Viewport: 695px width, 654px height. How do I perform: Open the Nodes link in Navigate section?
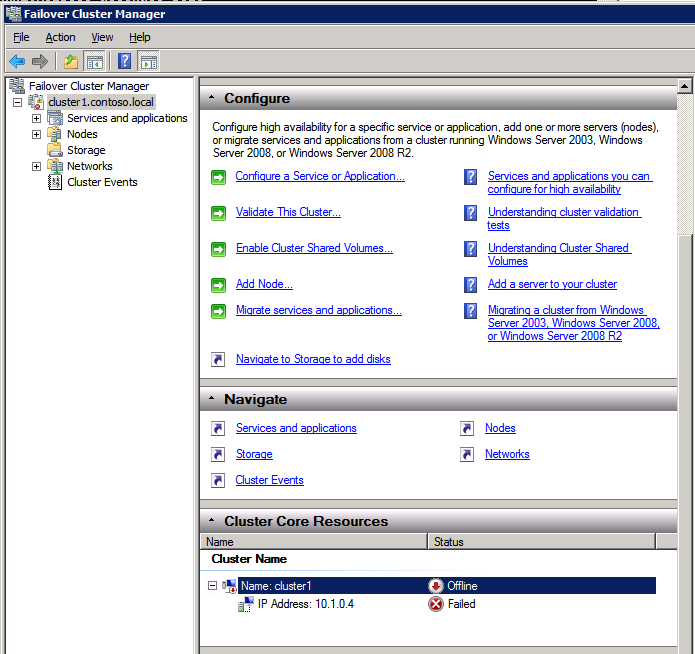(500, 428)
